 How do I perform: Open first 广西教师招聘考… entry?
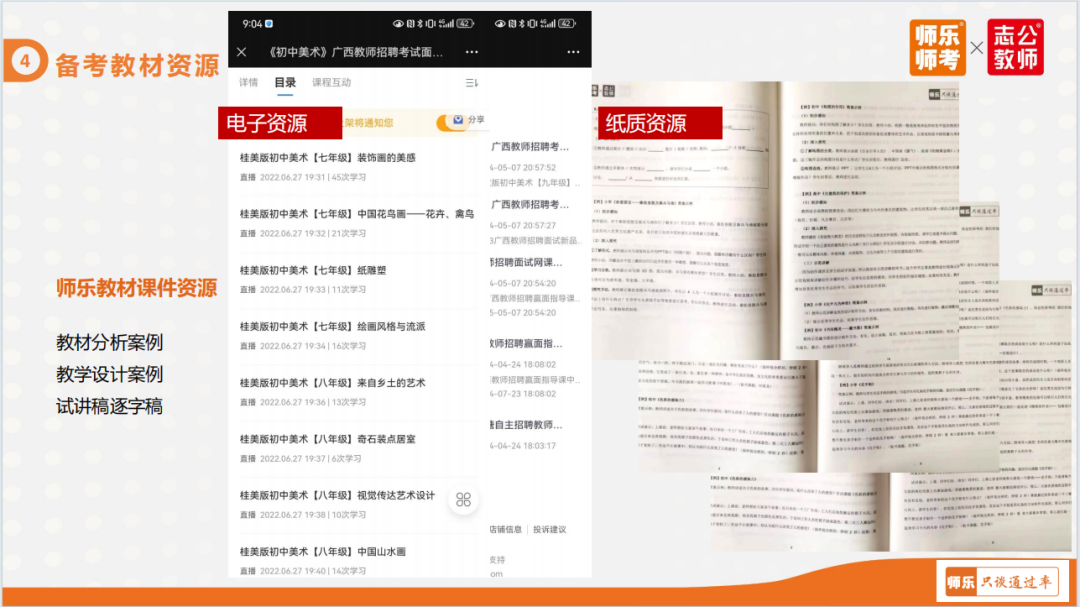point(530,147)
